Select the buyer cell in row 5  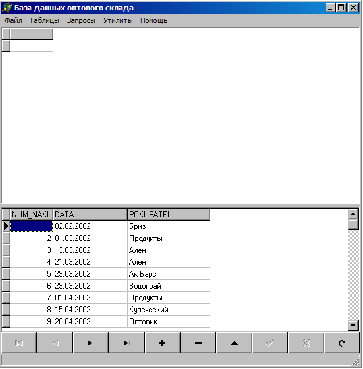[169, 274]
